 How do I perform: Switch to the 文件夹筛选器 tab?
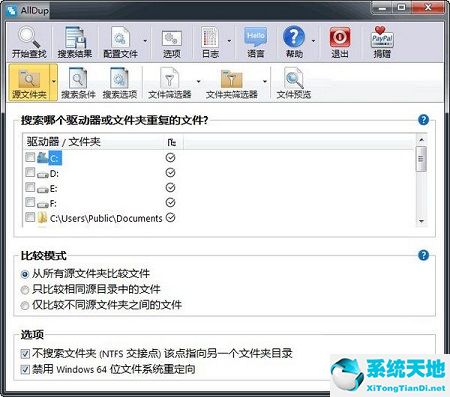232,83
